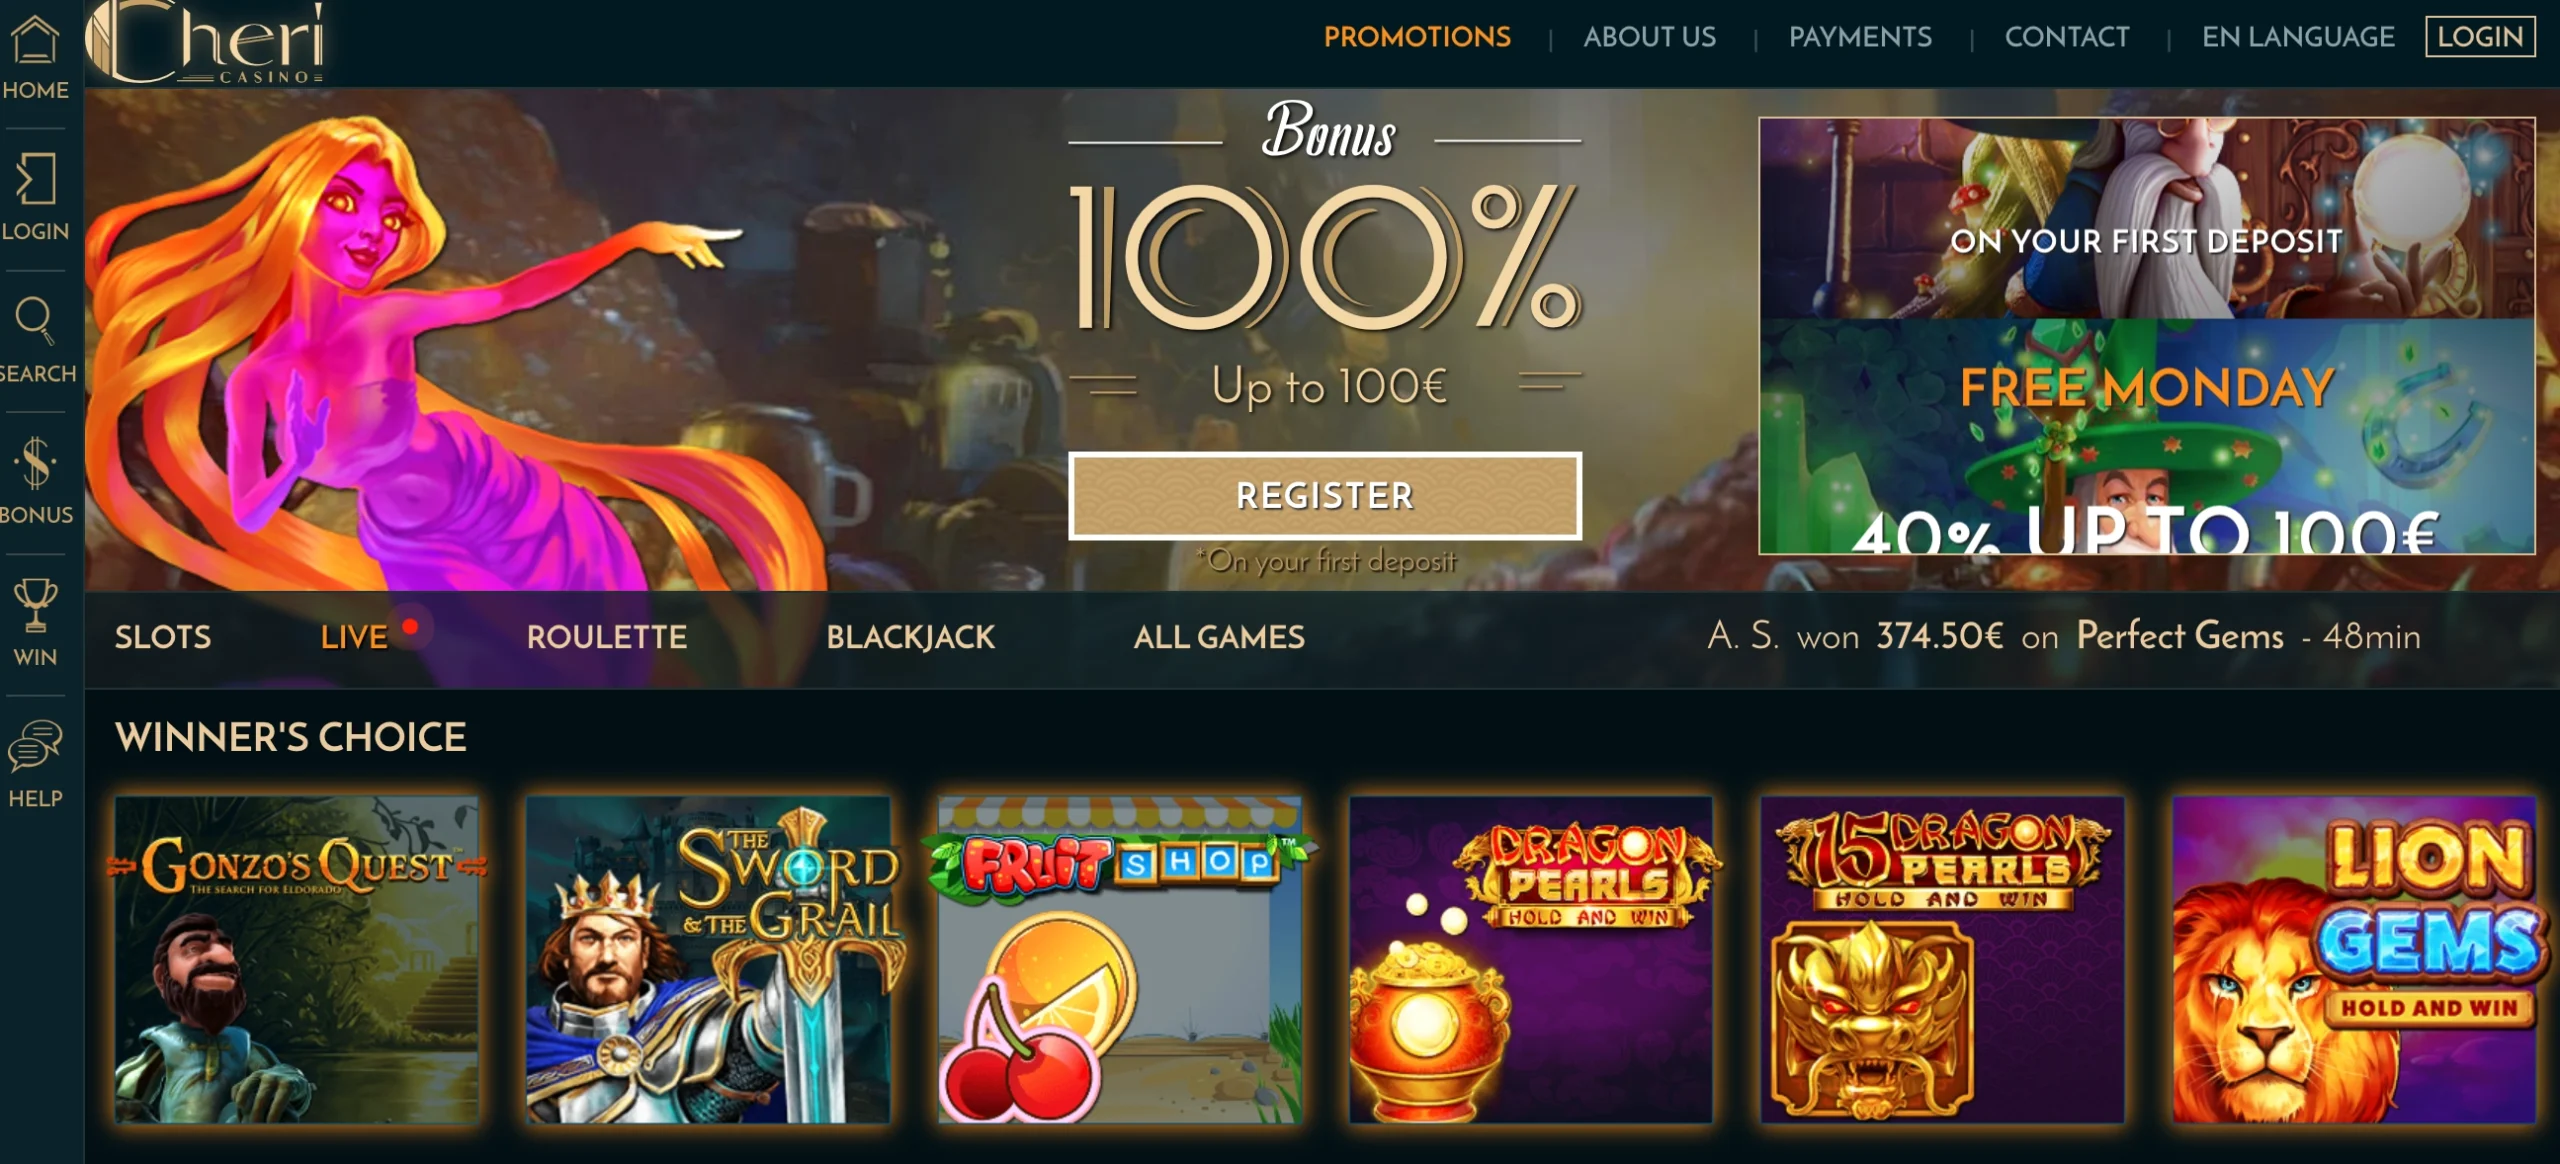
Task: Click the sidebar Login door icon
Action: 35,180
